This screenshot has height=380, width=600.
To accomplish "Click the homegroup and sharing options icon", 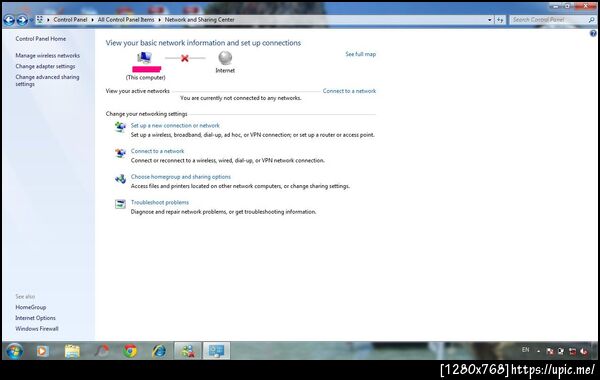I will click(120, 178).
